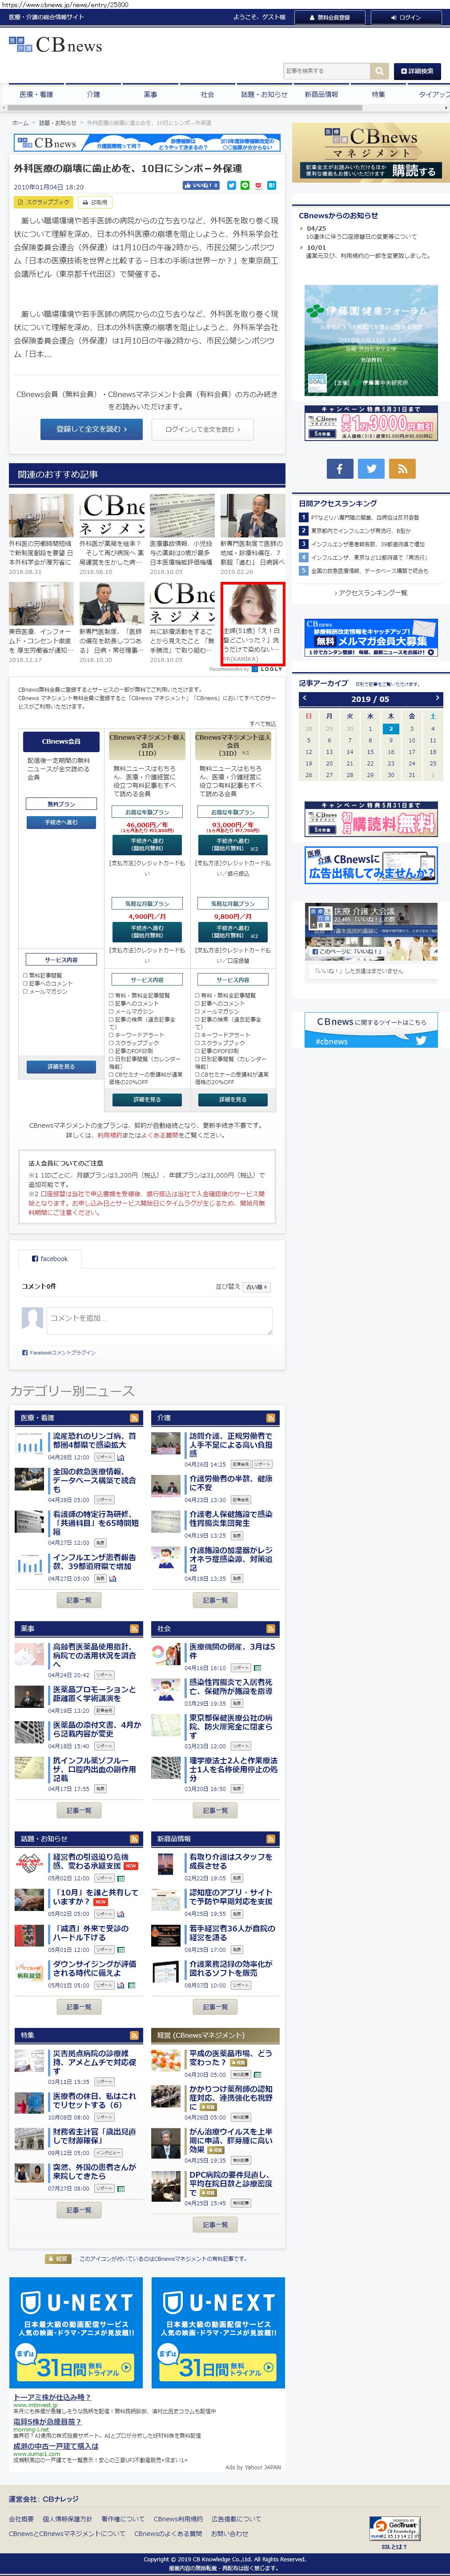Click the CBnews logo in header
This screenshot has width=450, height=2576.
[55, 45]
